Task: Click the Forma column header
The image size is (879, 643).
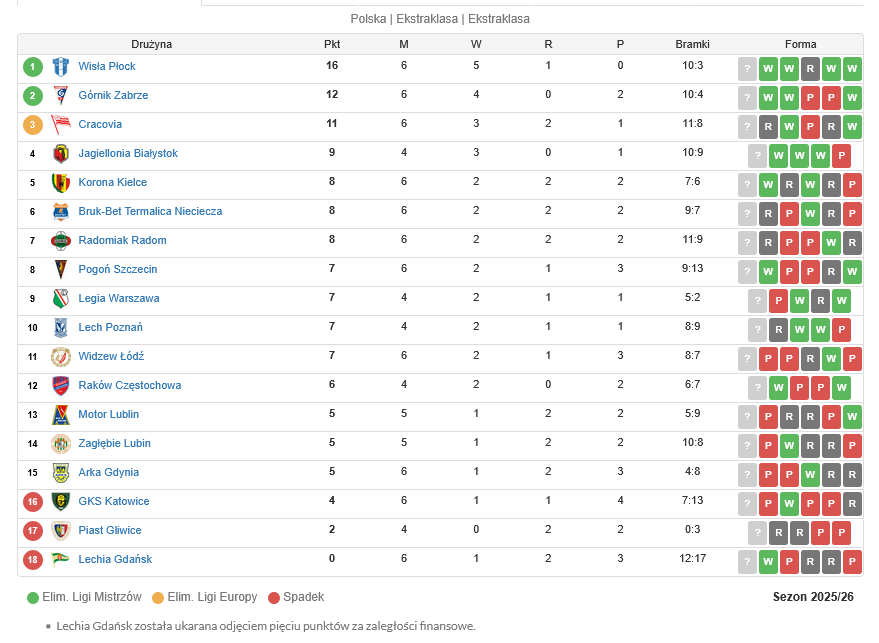Action: (800, 44)
